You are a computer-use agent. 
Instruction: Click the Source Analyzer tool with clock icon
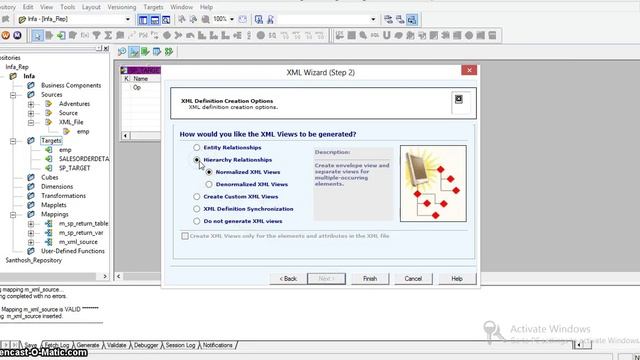coord(122,52)
